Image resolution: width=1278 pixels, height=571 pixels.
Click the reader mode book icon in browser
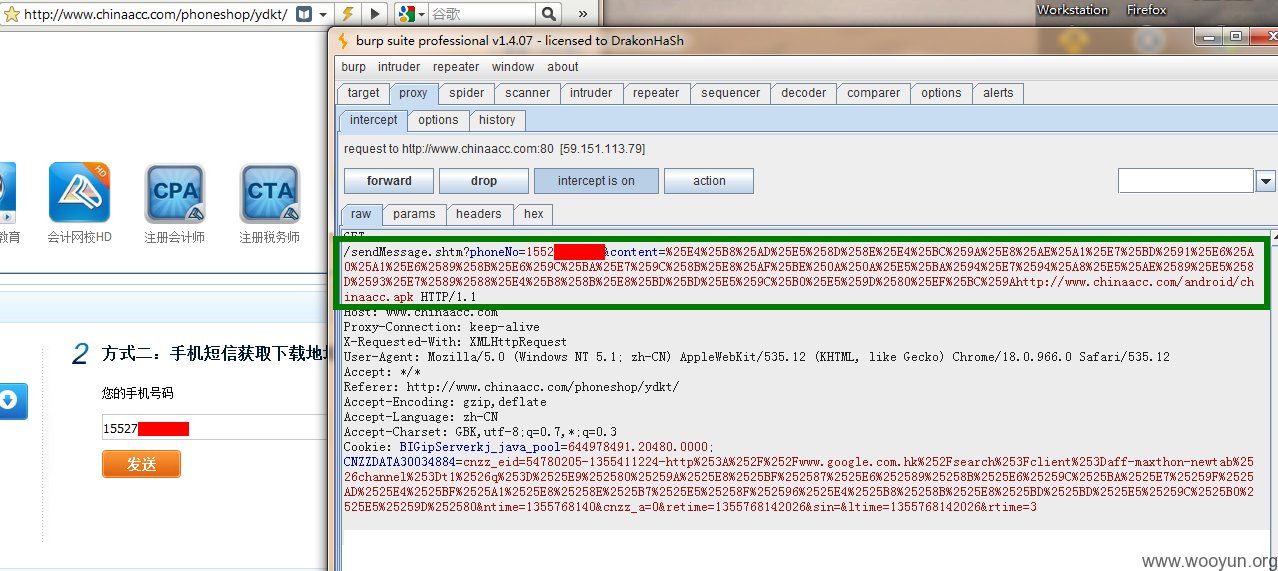tap(302, 14)
